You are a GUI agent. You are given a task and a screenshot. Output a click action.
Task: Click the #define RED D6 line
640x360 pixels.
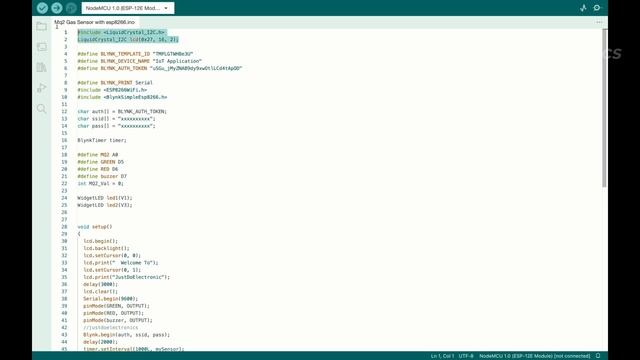[98, 169]
